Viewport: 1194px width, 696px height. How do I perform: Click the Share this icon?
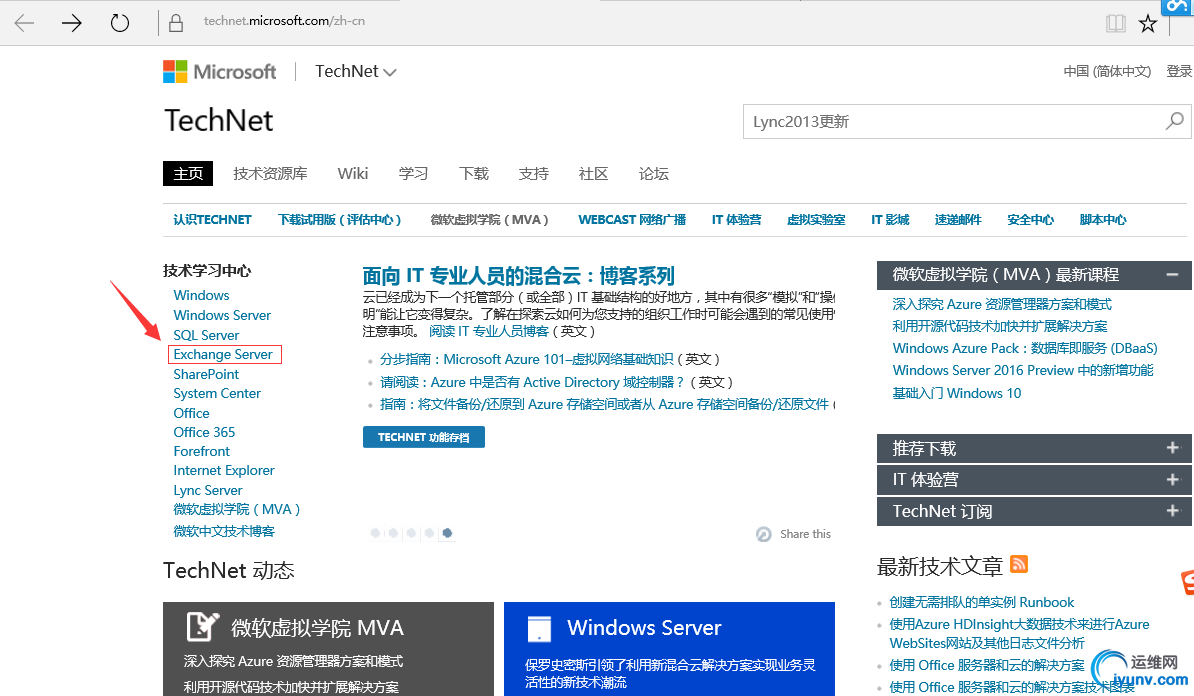(x=764, y=534)
